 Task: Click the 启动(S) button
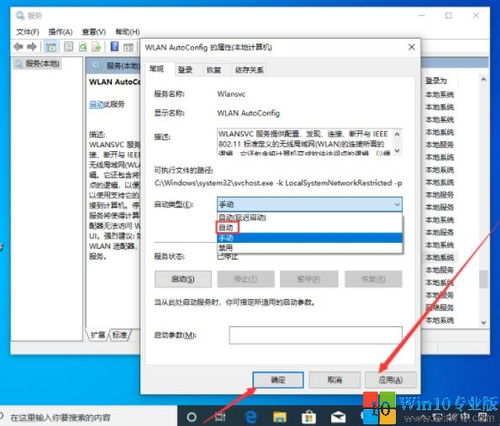183,279
